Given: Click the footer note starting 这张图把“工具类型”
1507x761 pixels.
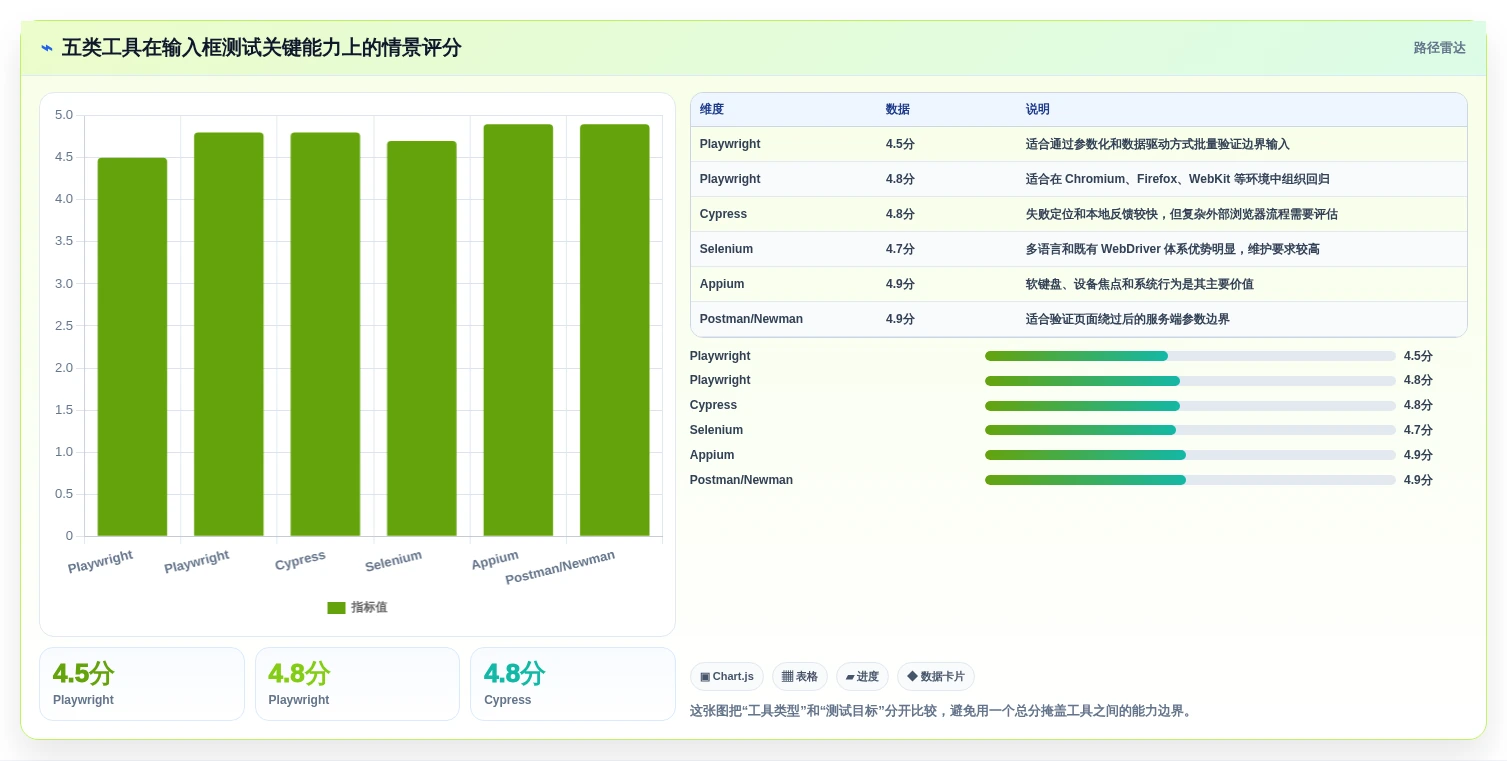Looking at the screenshot, I should (941, 711).
